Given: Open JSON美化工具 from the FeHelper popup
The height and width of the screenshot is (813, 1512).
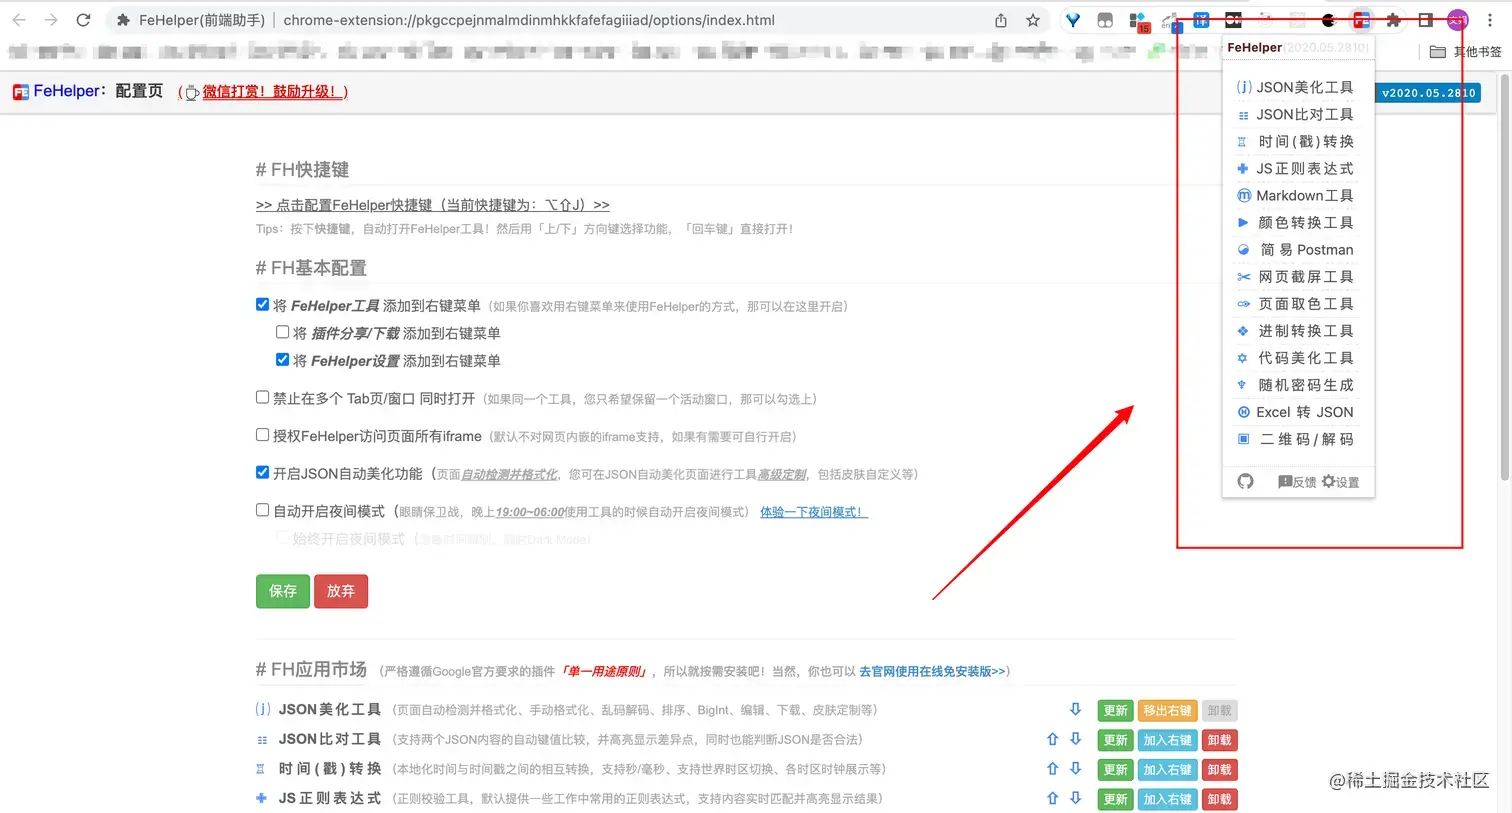Looking at the screenshot, I should tap(1296, 87).
